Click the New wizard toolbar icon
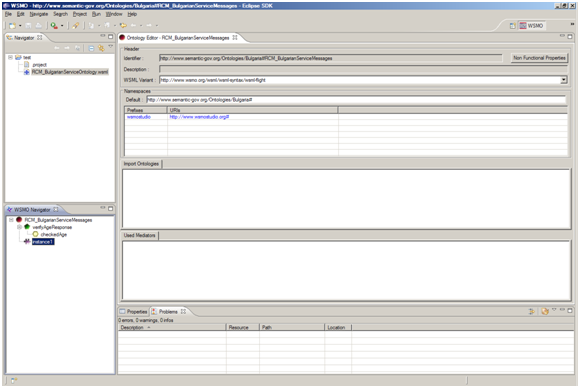This screenshot has width=580, height=388. [x=13, y=26]
